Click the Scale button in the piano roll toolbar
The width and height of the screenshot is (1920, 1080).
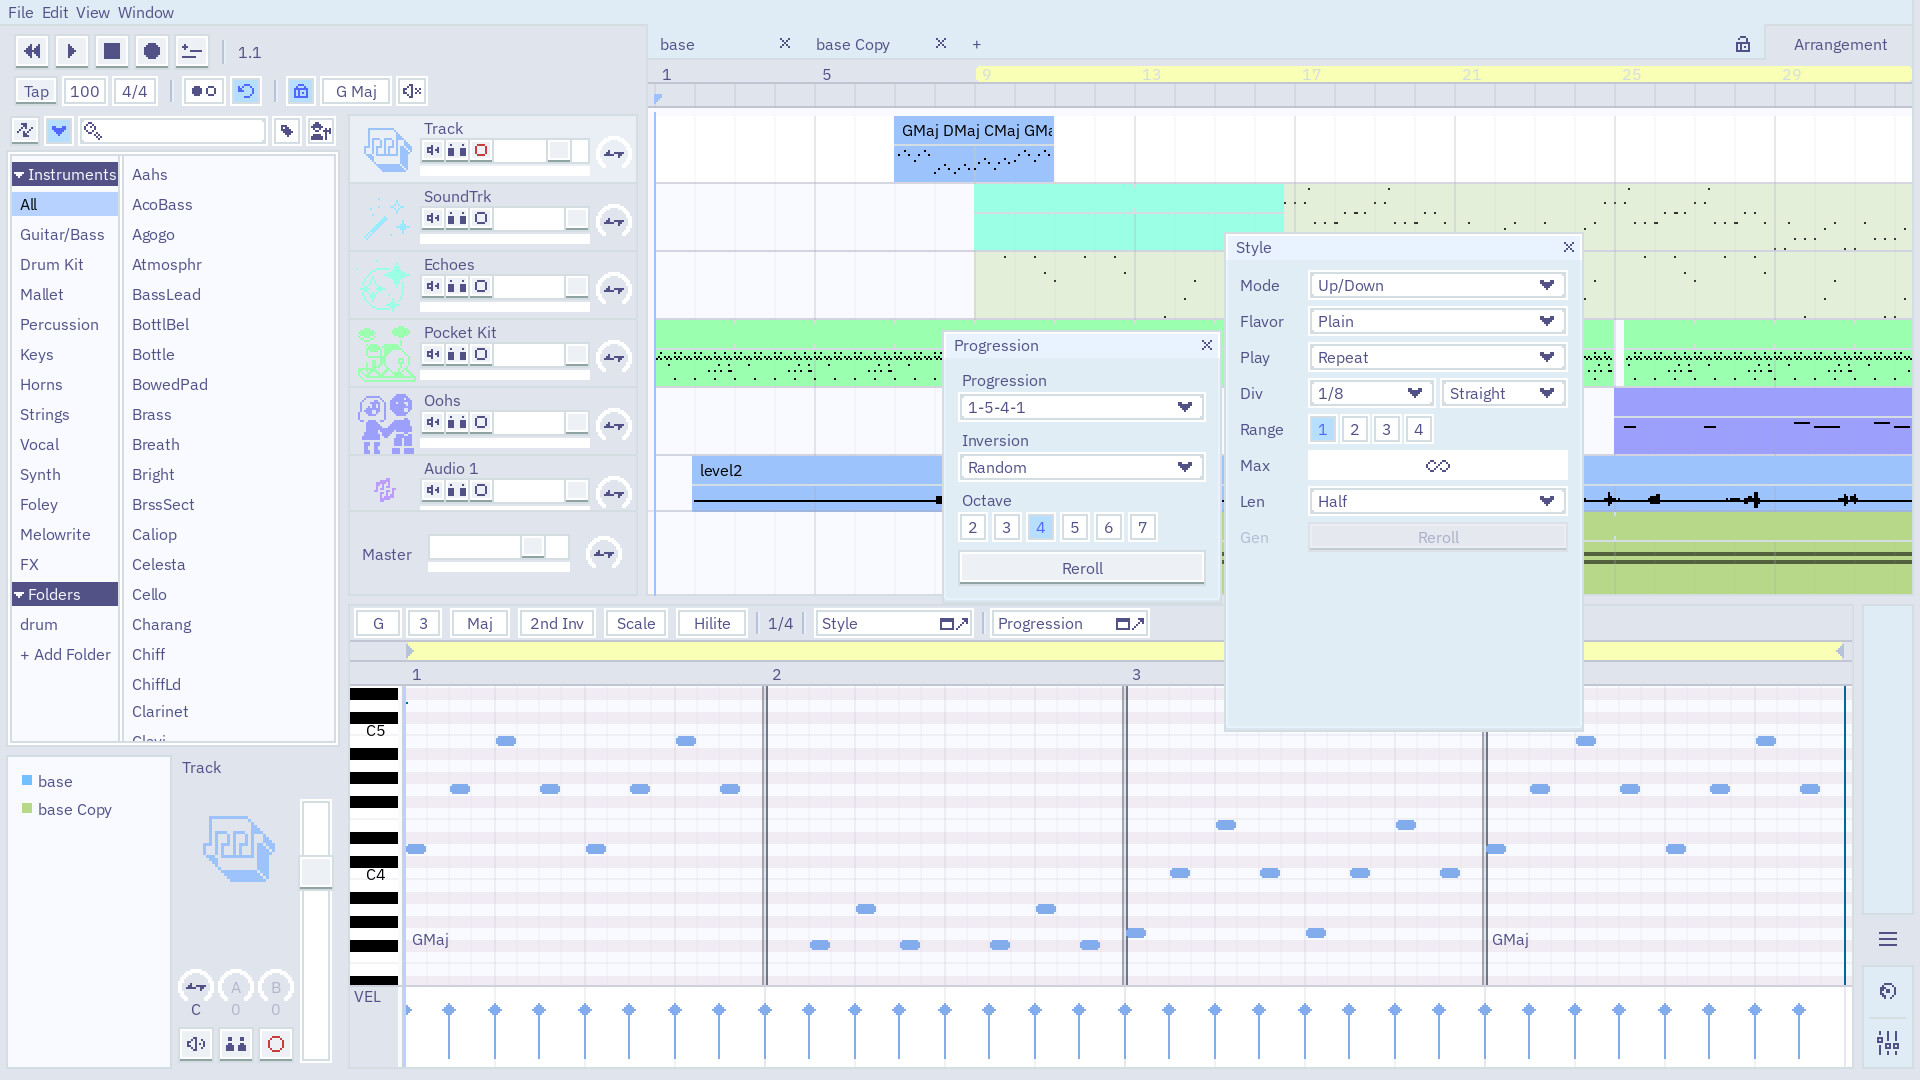click(636, 623)
